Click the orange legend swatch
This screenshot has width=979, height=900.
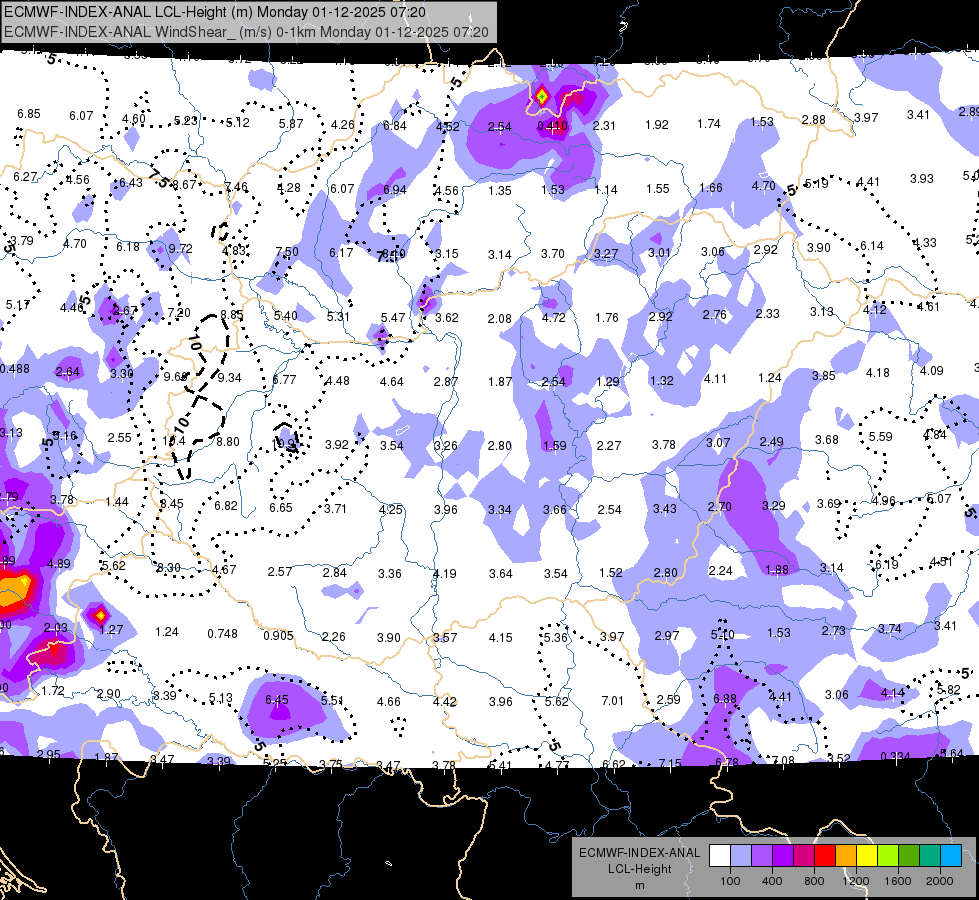(x=846, y=856)
